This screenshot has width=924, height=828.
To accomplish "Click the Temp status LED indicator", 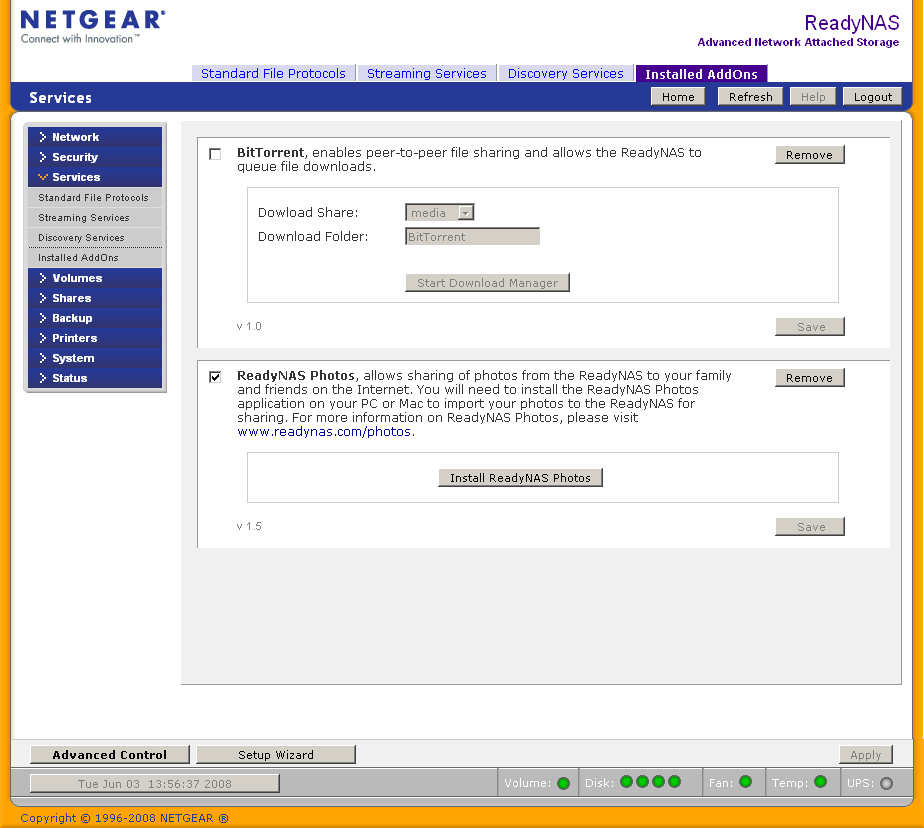I will coord(820,782).
